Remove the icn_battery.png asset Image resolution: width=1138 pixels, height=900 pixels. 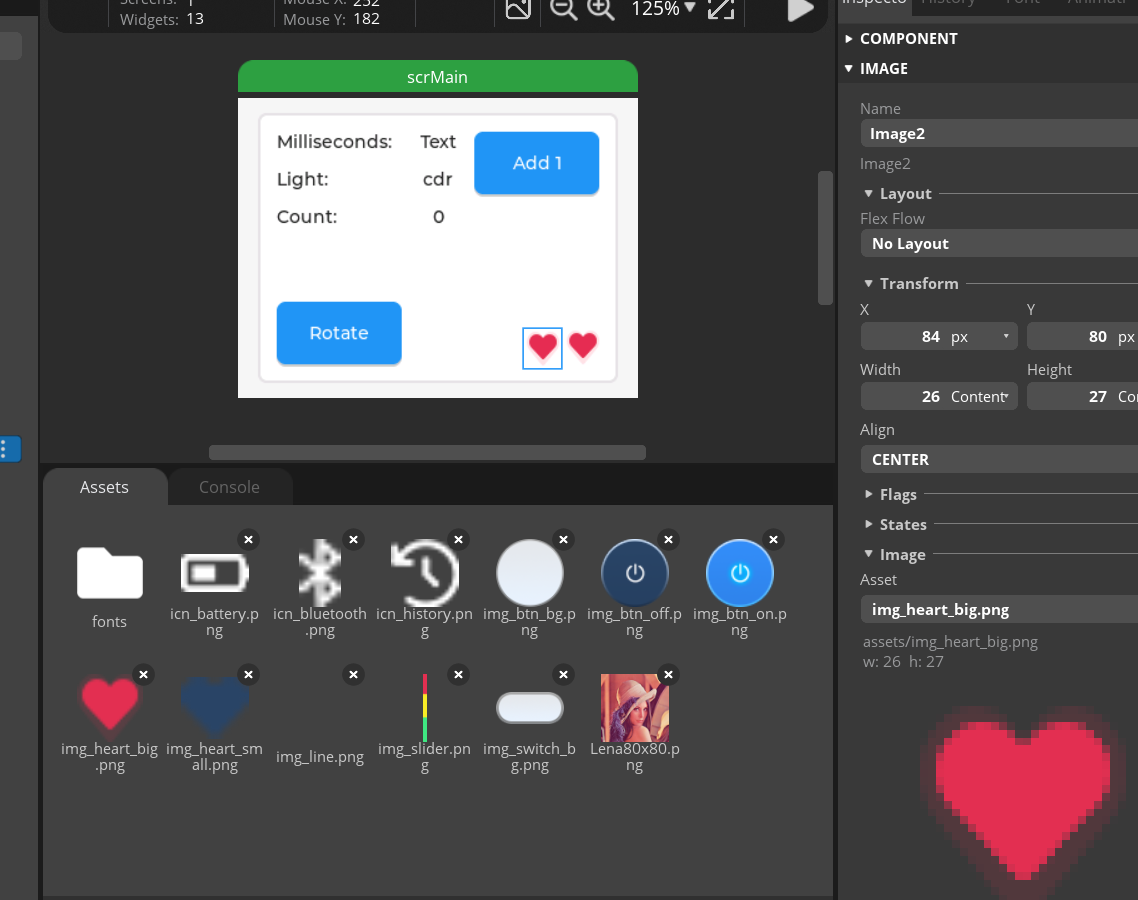coord(248,539)
